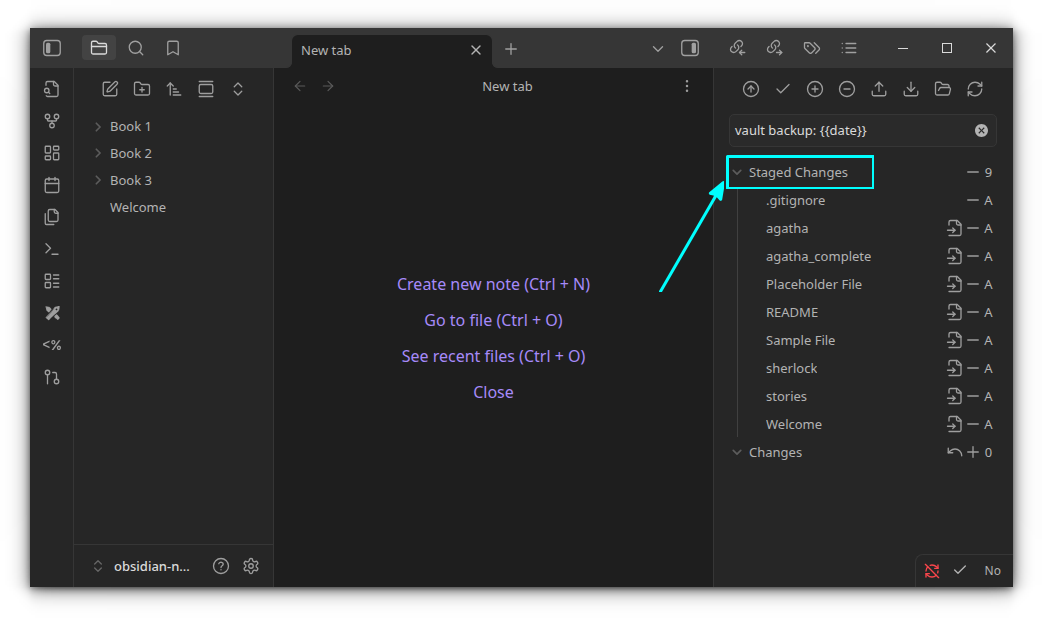
Task: Click the Create new note link
Action: coord(493,284)
